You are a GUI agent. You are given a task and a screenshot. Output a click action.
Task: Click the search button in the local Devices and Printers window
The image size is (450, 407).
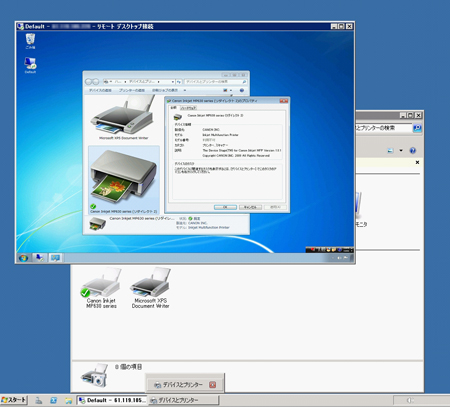point(417,128)
